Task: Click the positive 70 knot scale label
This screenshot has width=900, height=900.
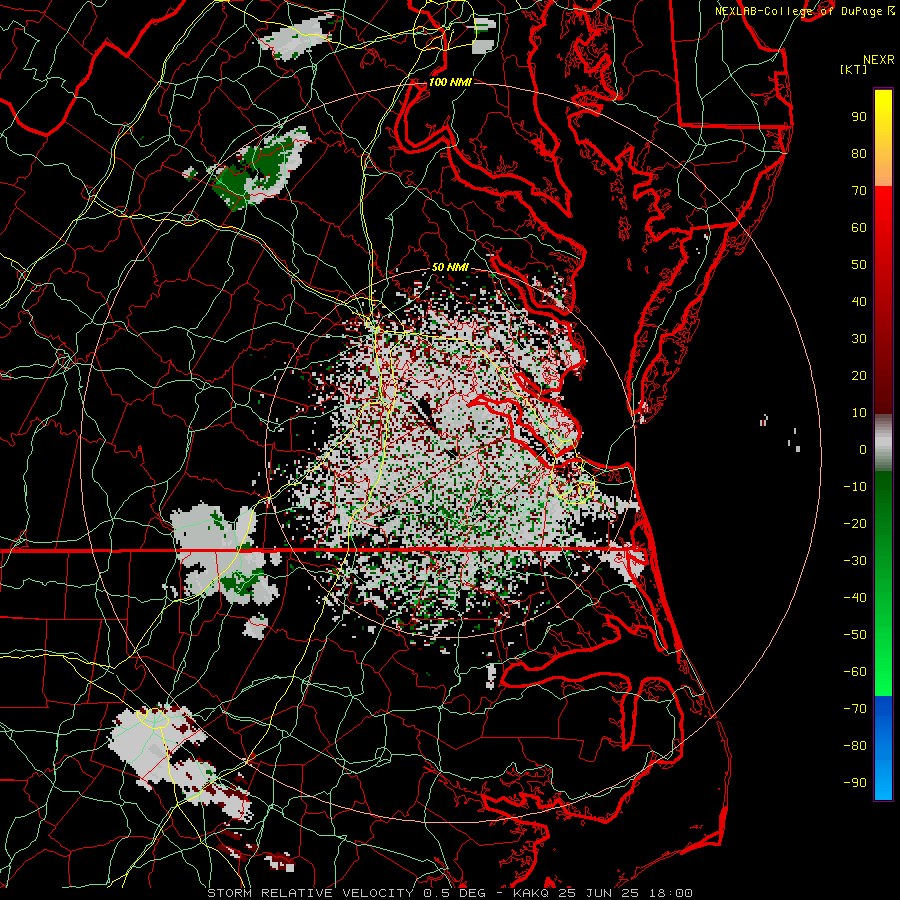Action: pos(859,191)
